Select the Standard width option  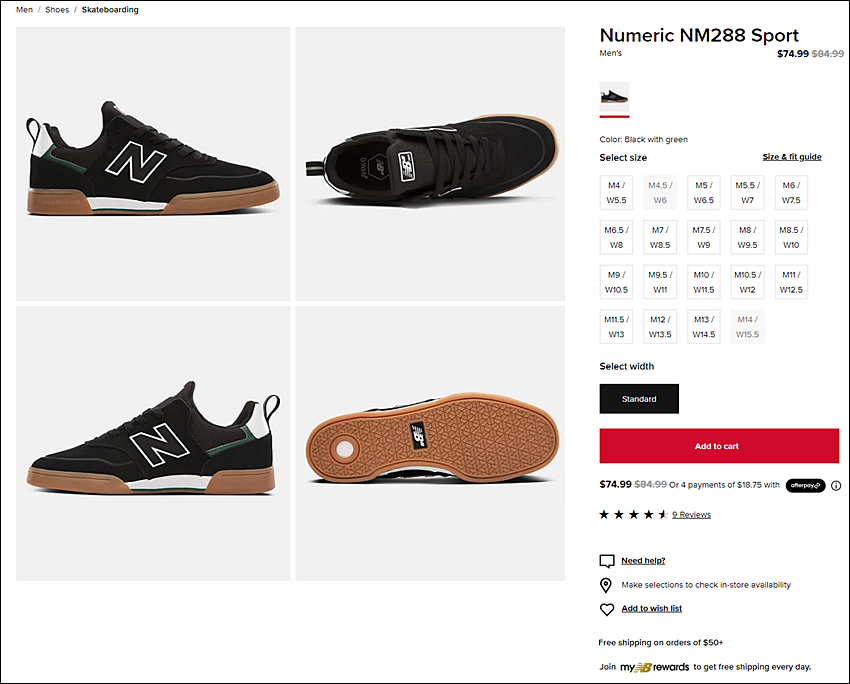pyautogui.click(x=639, y=399)
